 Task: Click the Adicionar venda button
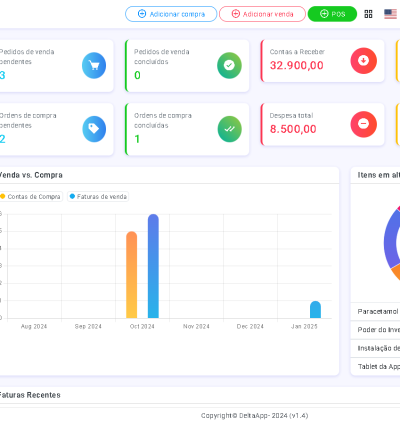coord(262,14)
